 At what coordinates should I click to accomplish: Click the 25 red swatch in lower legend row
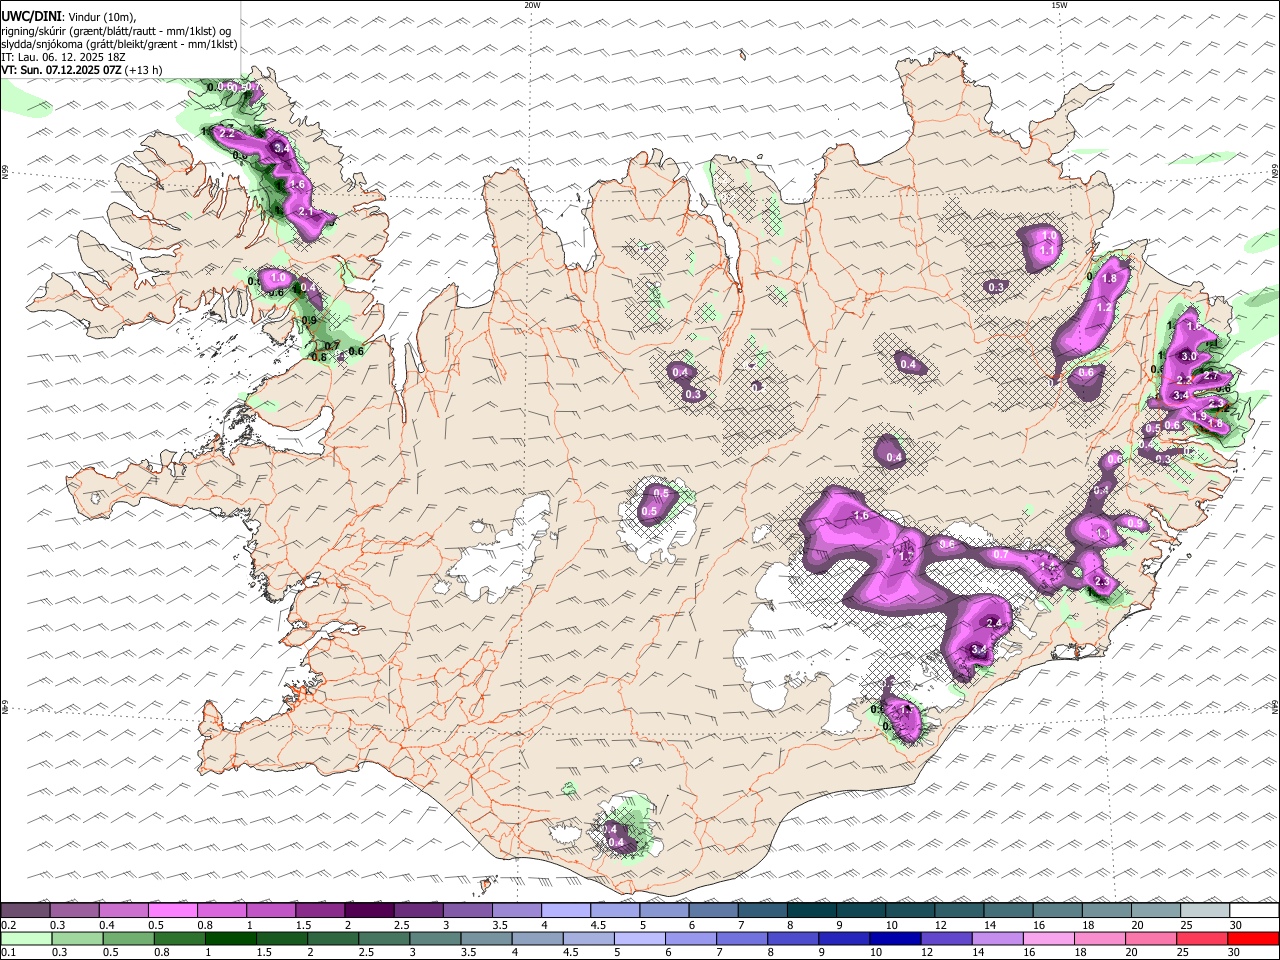point(1201,939)
